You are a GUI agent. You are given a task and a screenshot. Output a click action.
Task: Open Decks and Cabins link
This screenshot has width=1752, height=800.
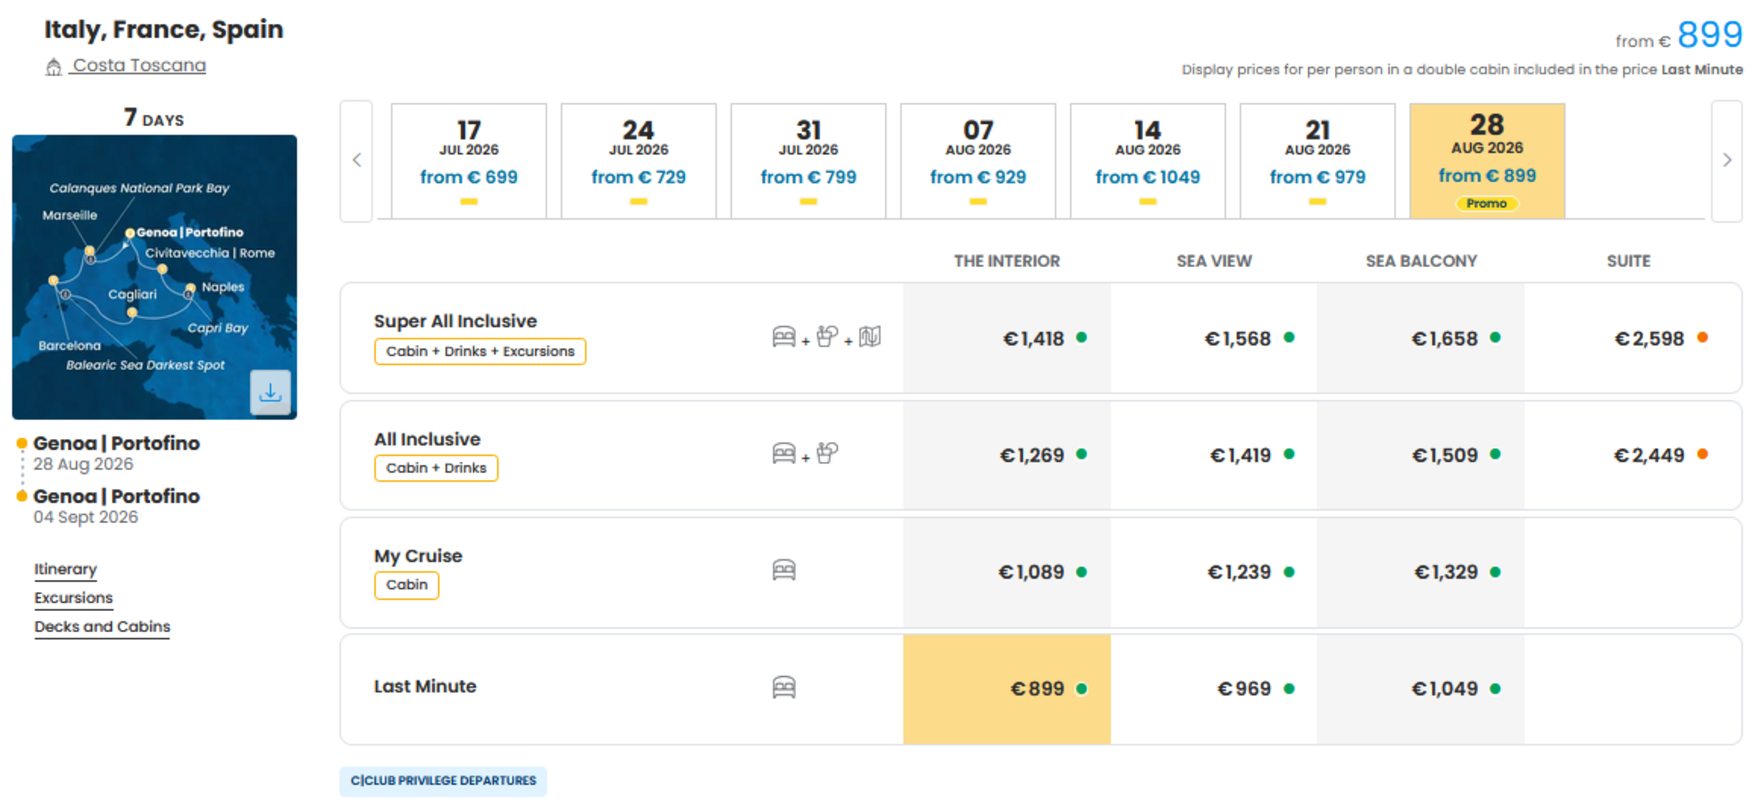point(102,627)
